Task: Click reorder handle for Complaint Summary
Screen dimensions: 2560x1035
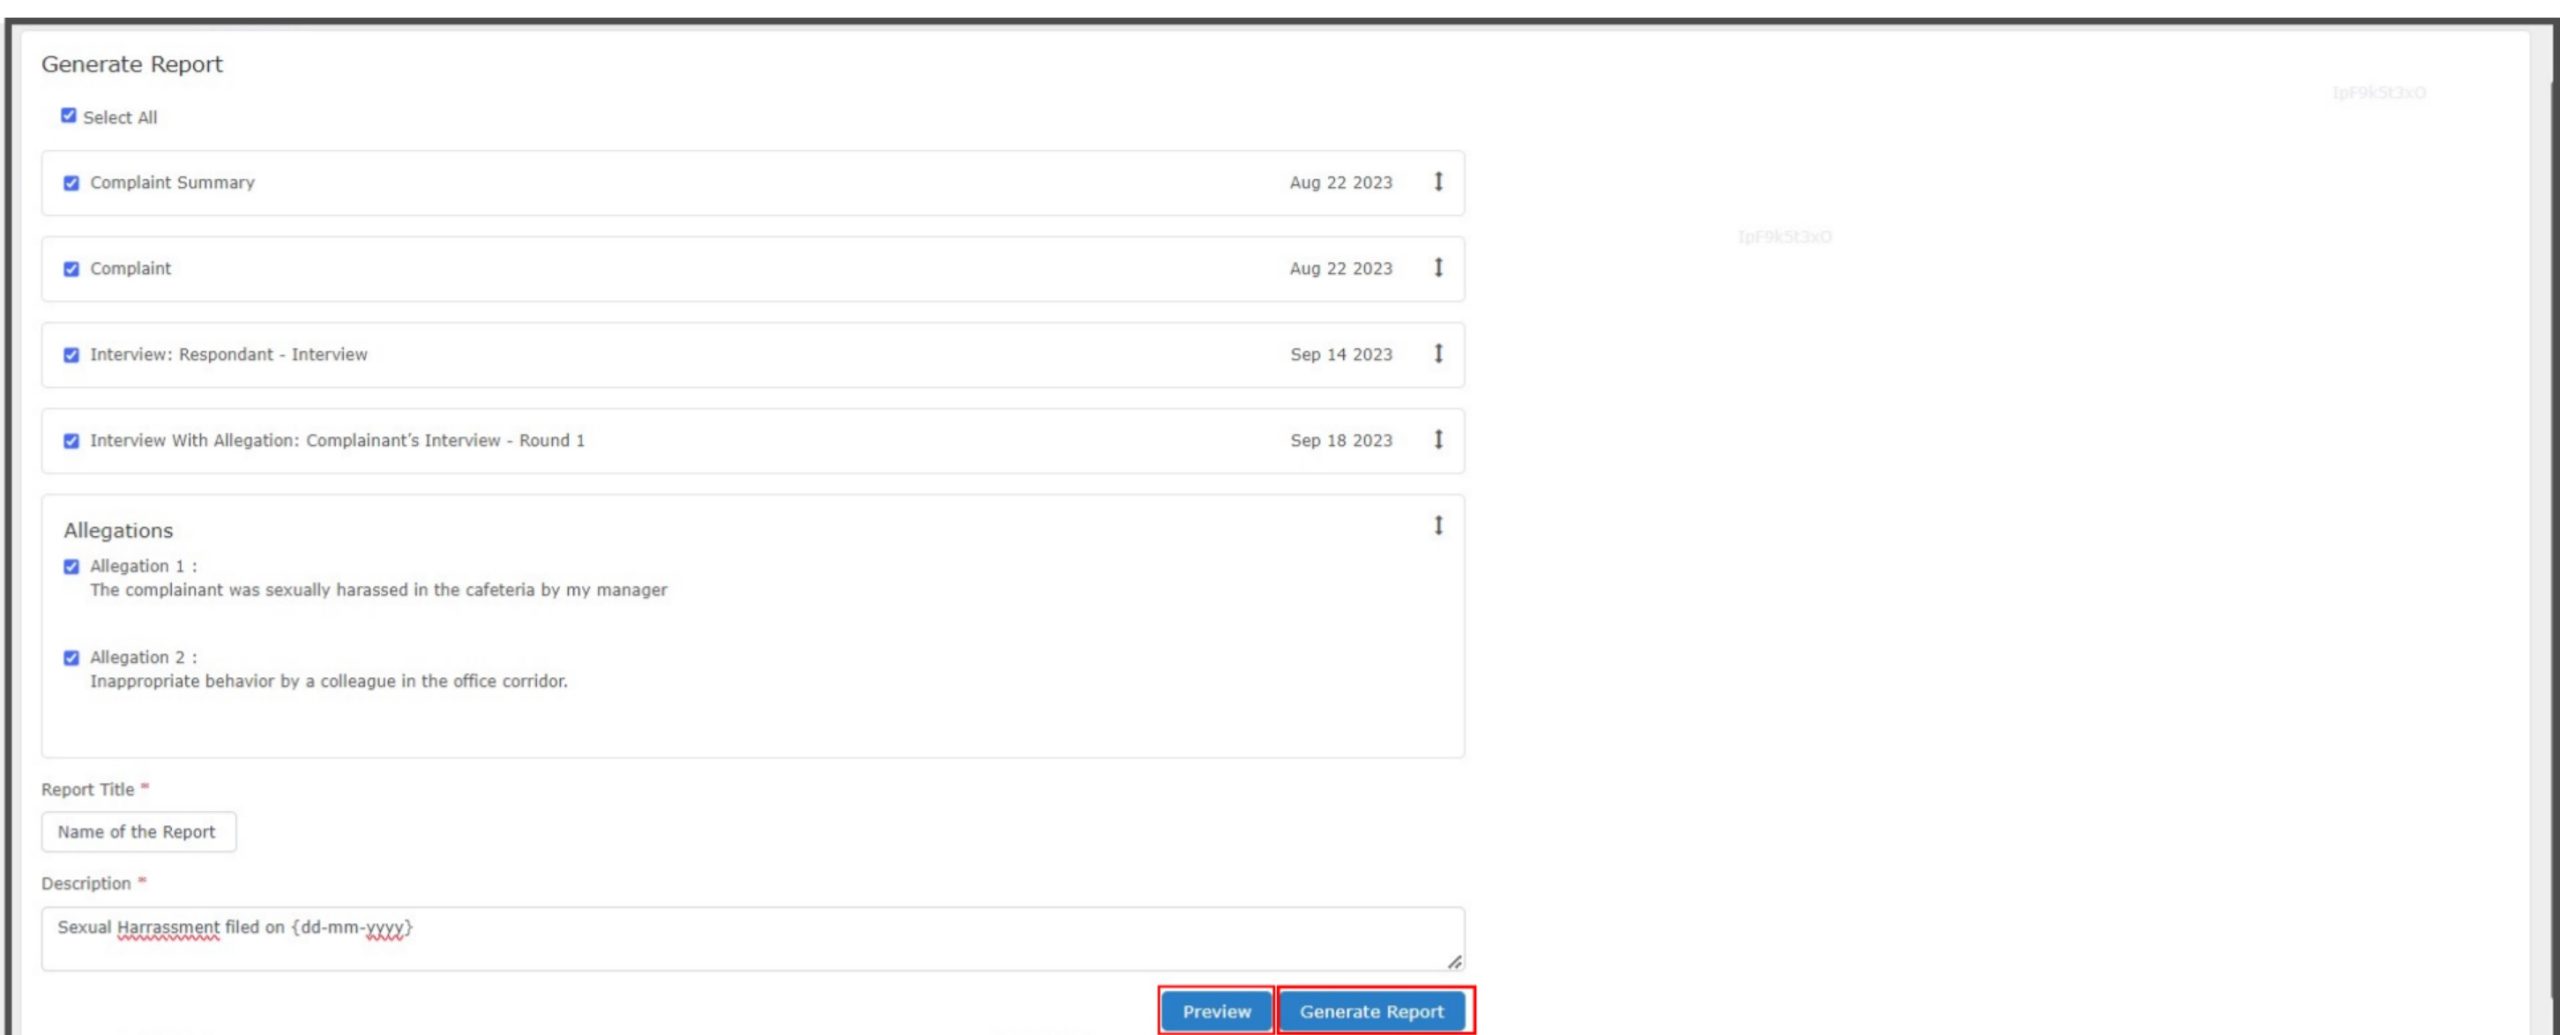Action: [x=1438, y=182]
